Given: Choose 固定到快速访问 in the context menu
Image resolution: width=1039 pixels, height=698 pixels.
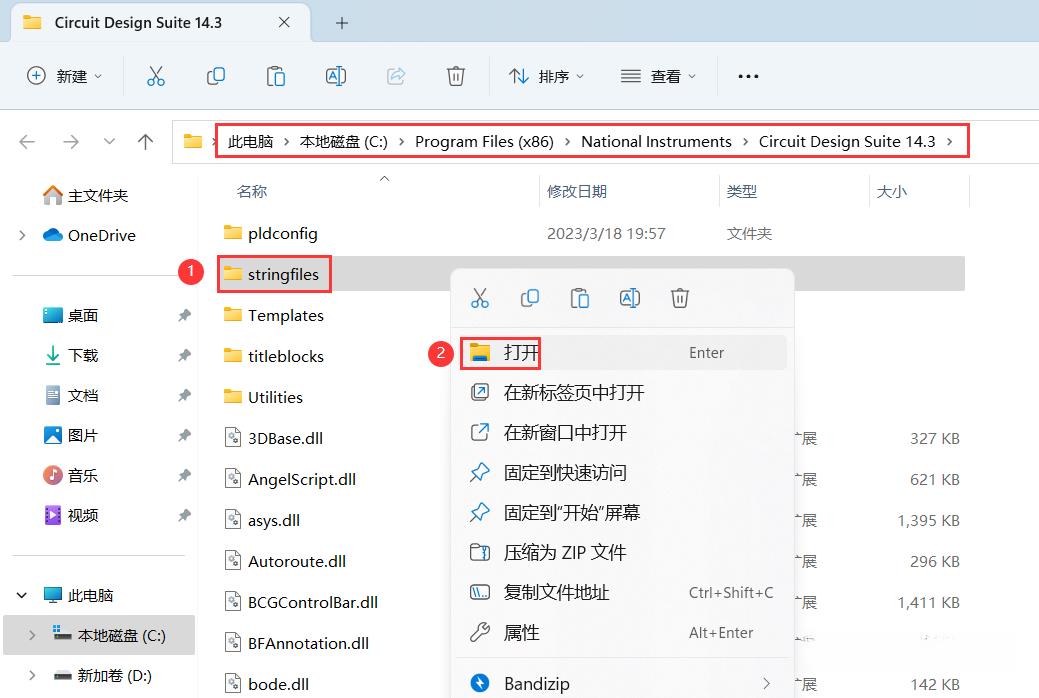Looking at the screenshot, I should pyautogui.click(x=623, y=473).
